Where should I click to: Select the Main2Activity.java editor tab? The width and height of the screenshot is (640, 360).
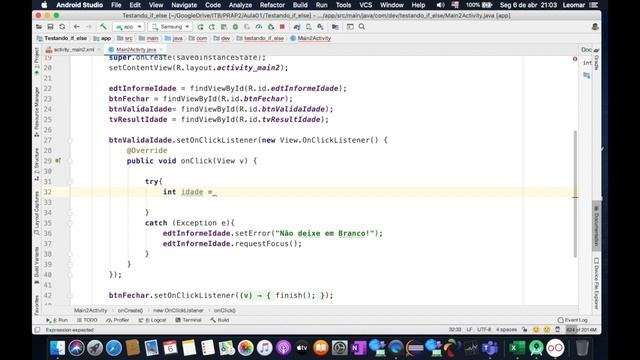pos(136,49)
